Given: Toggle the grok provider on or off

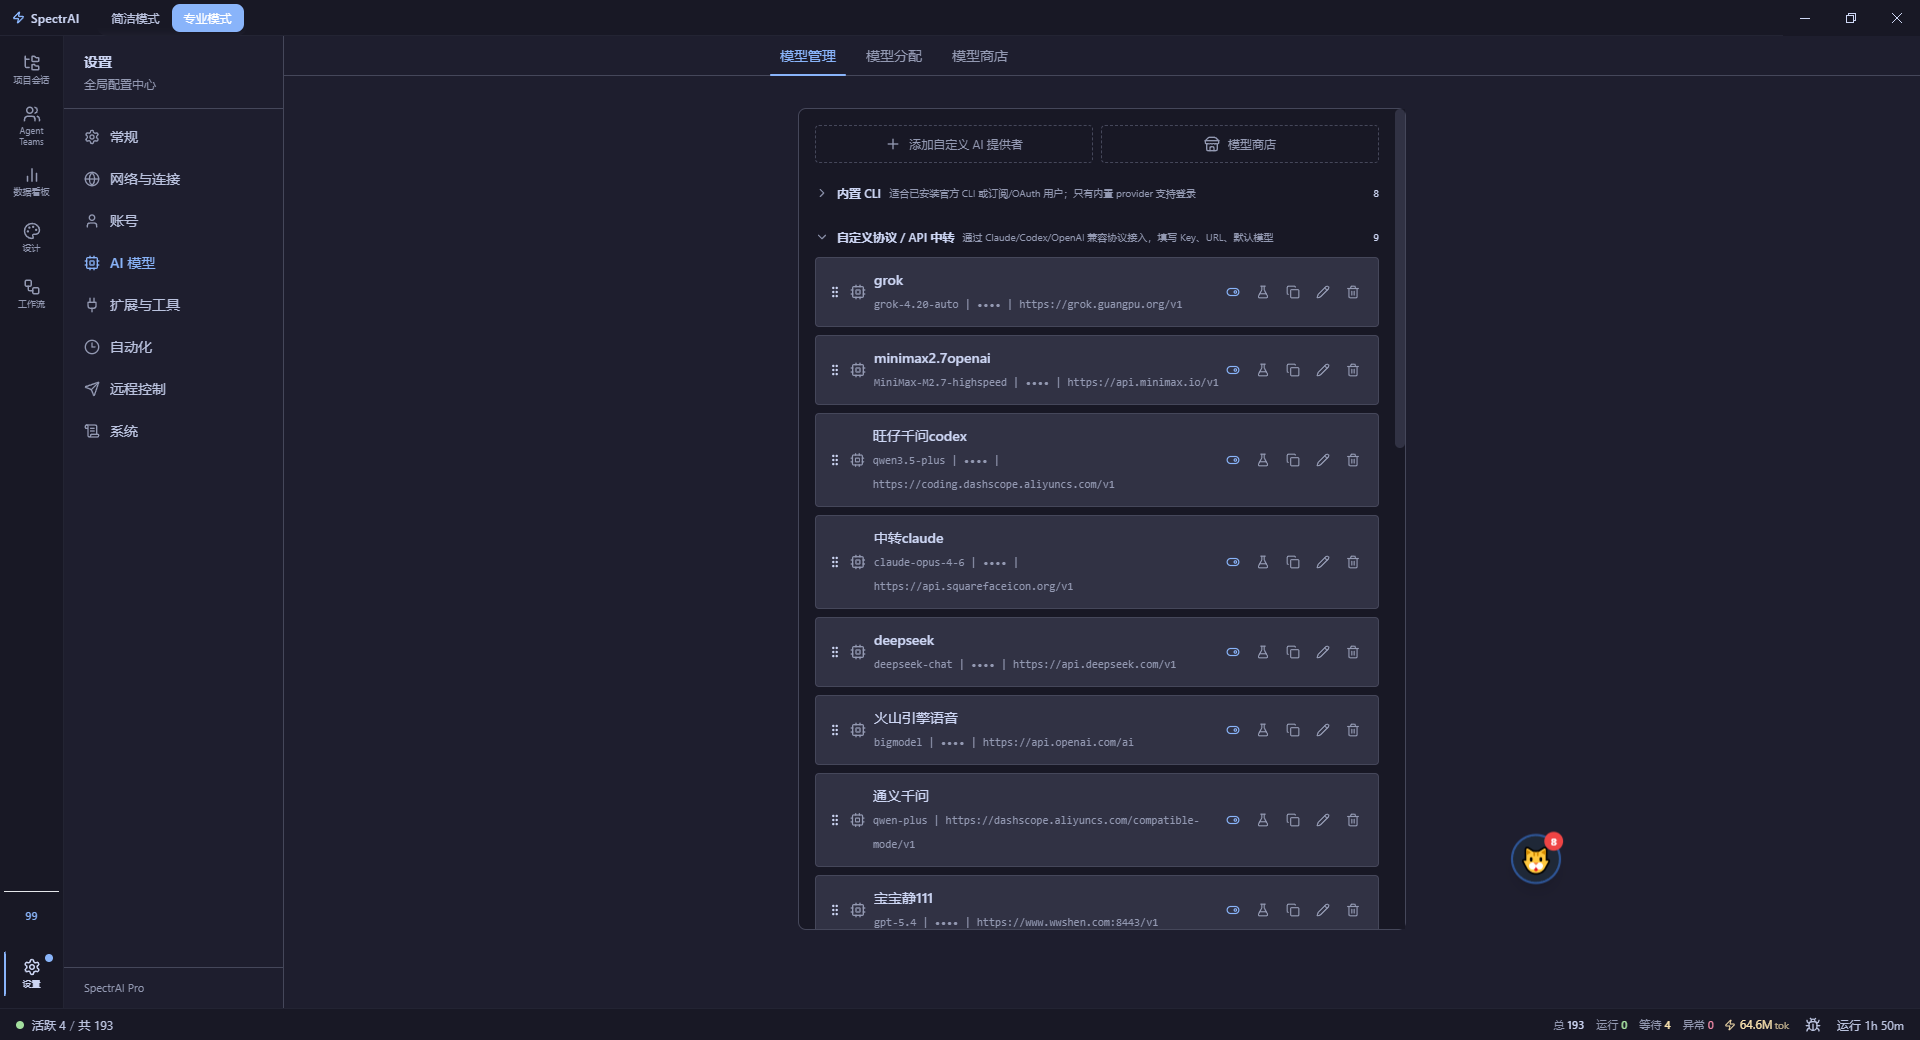Looking at the screenshot, I should pos(1233,292).
